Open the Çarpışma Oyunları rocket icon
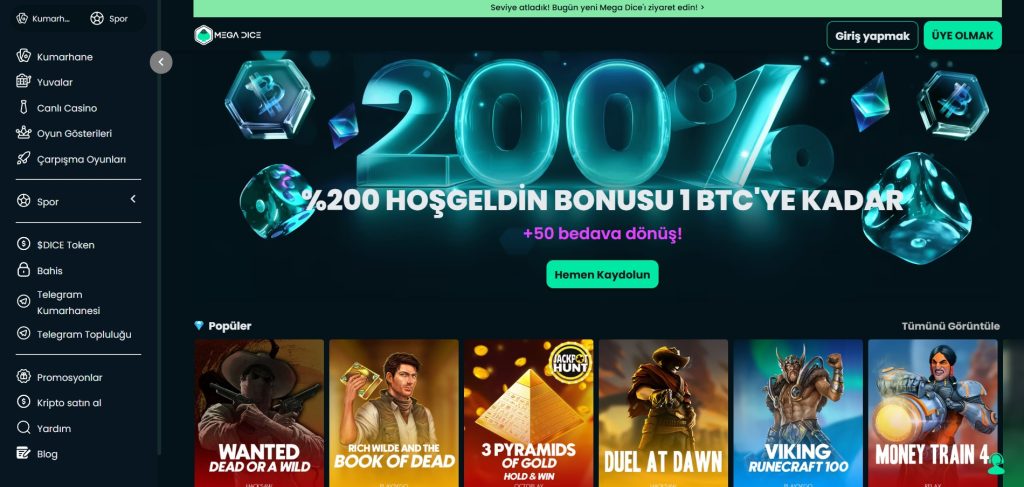Screen dimensions: 1024x487 (24, 159)
